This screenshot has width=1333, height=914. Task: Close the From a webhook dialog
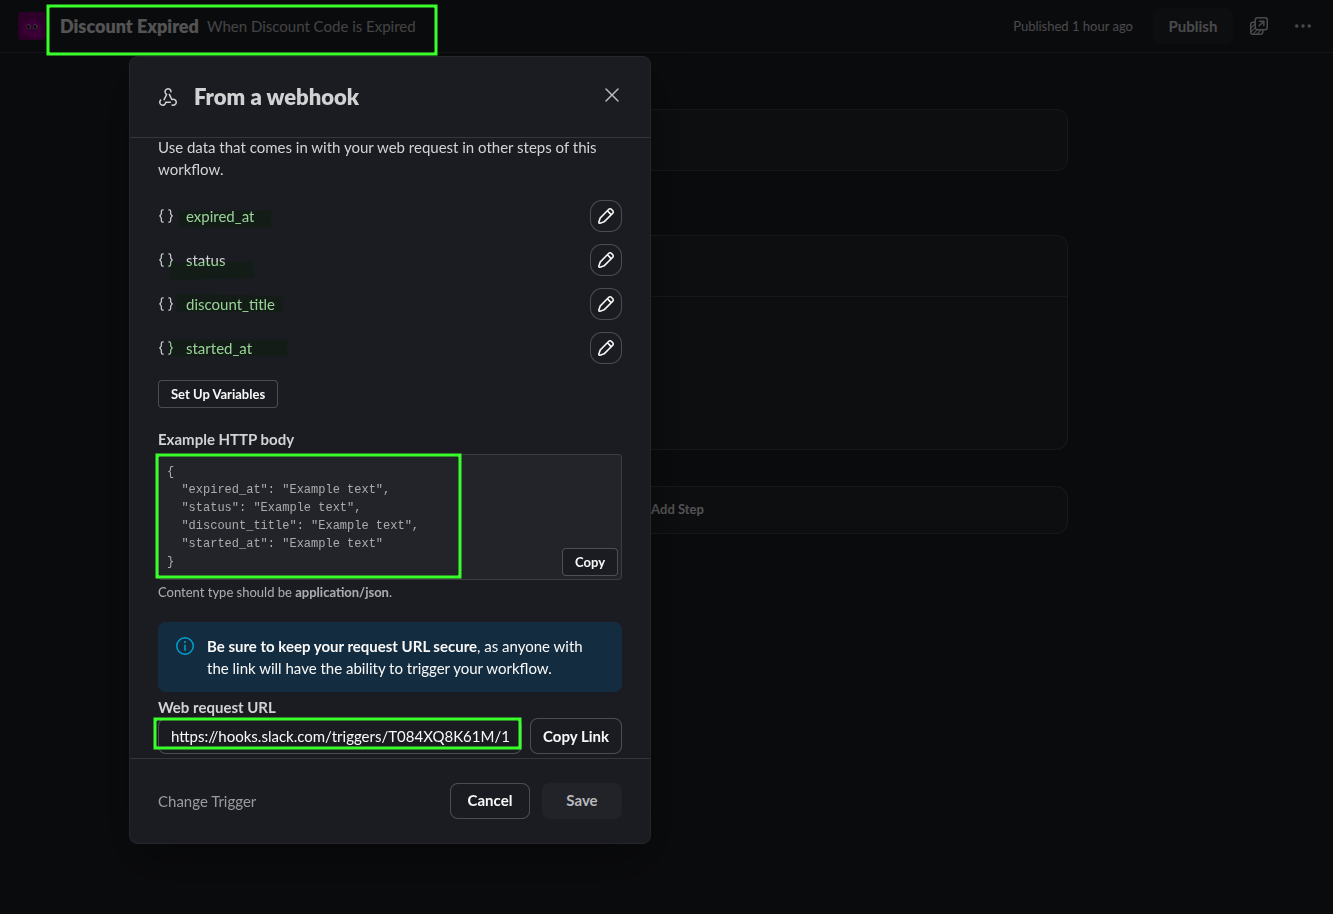(x=612, y=95)
